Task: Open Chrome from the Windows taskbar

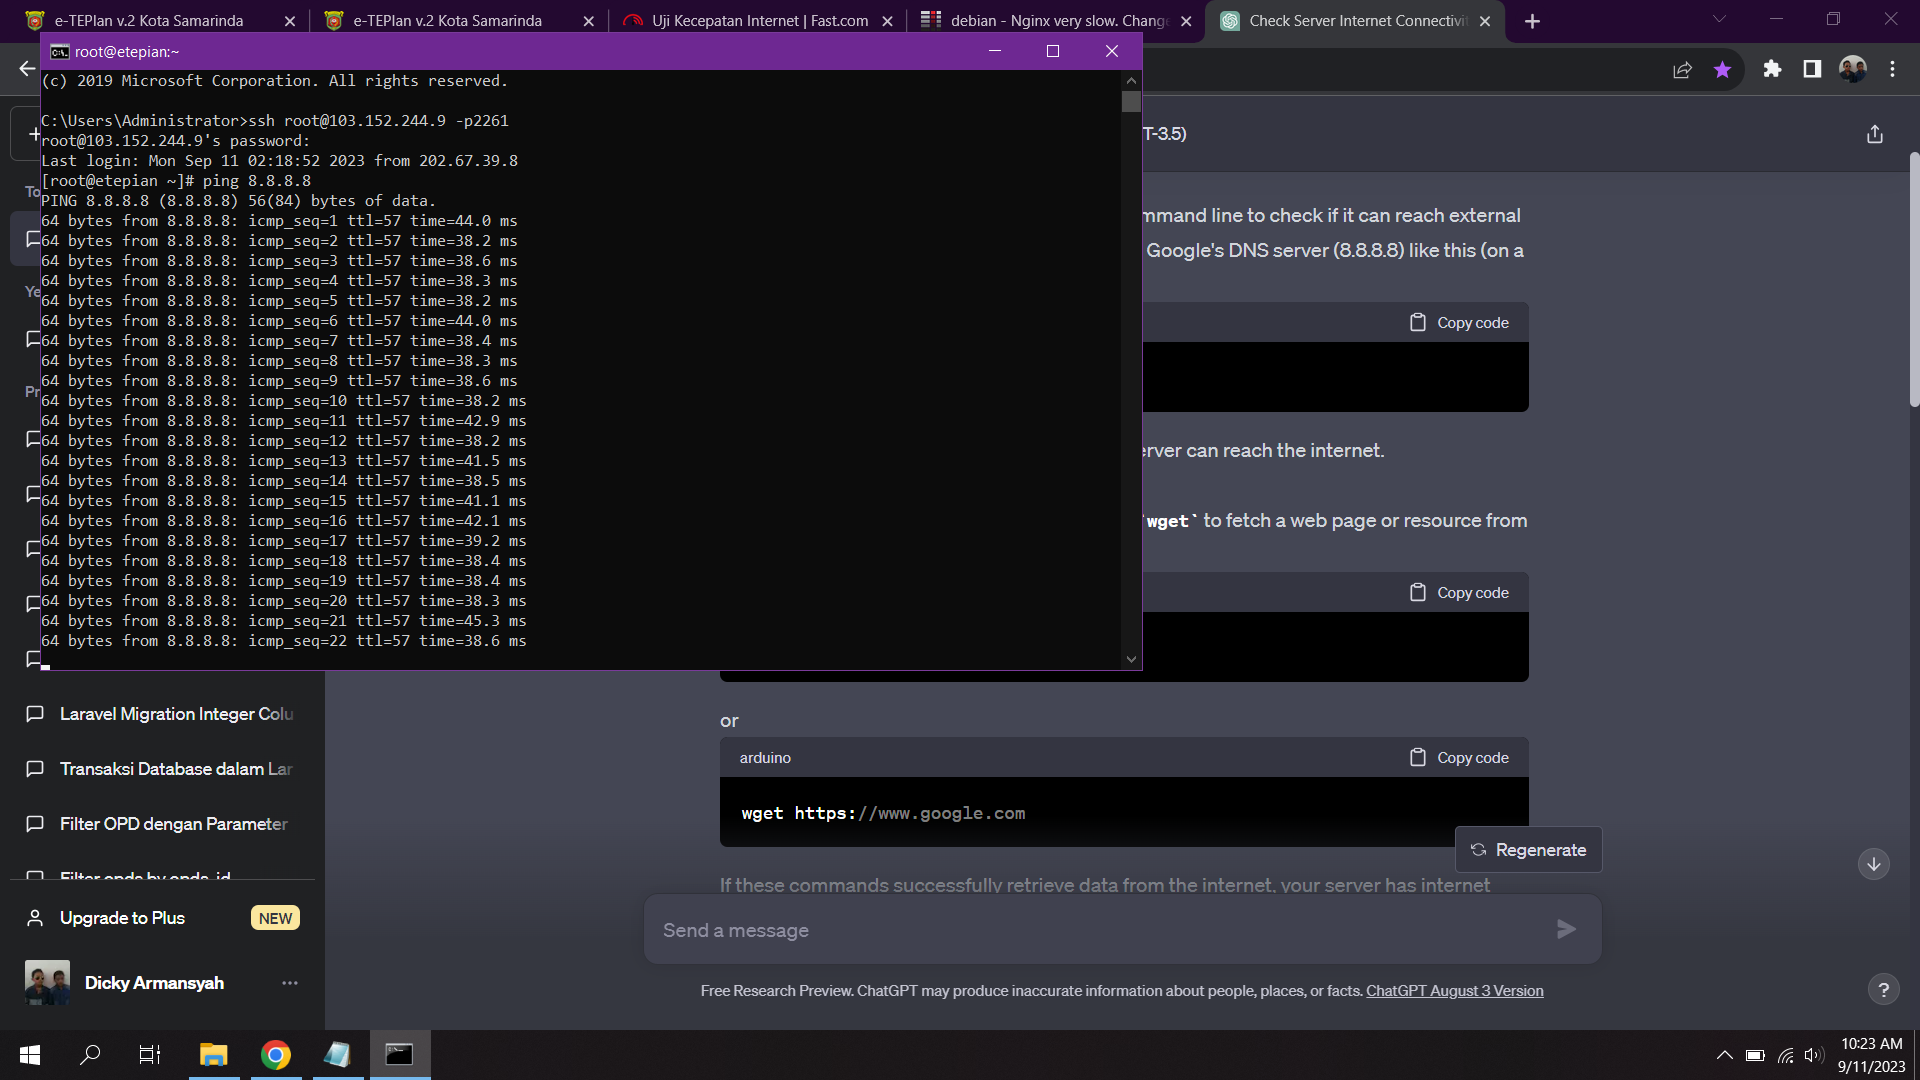Action: tap(275, 1055)
